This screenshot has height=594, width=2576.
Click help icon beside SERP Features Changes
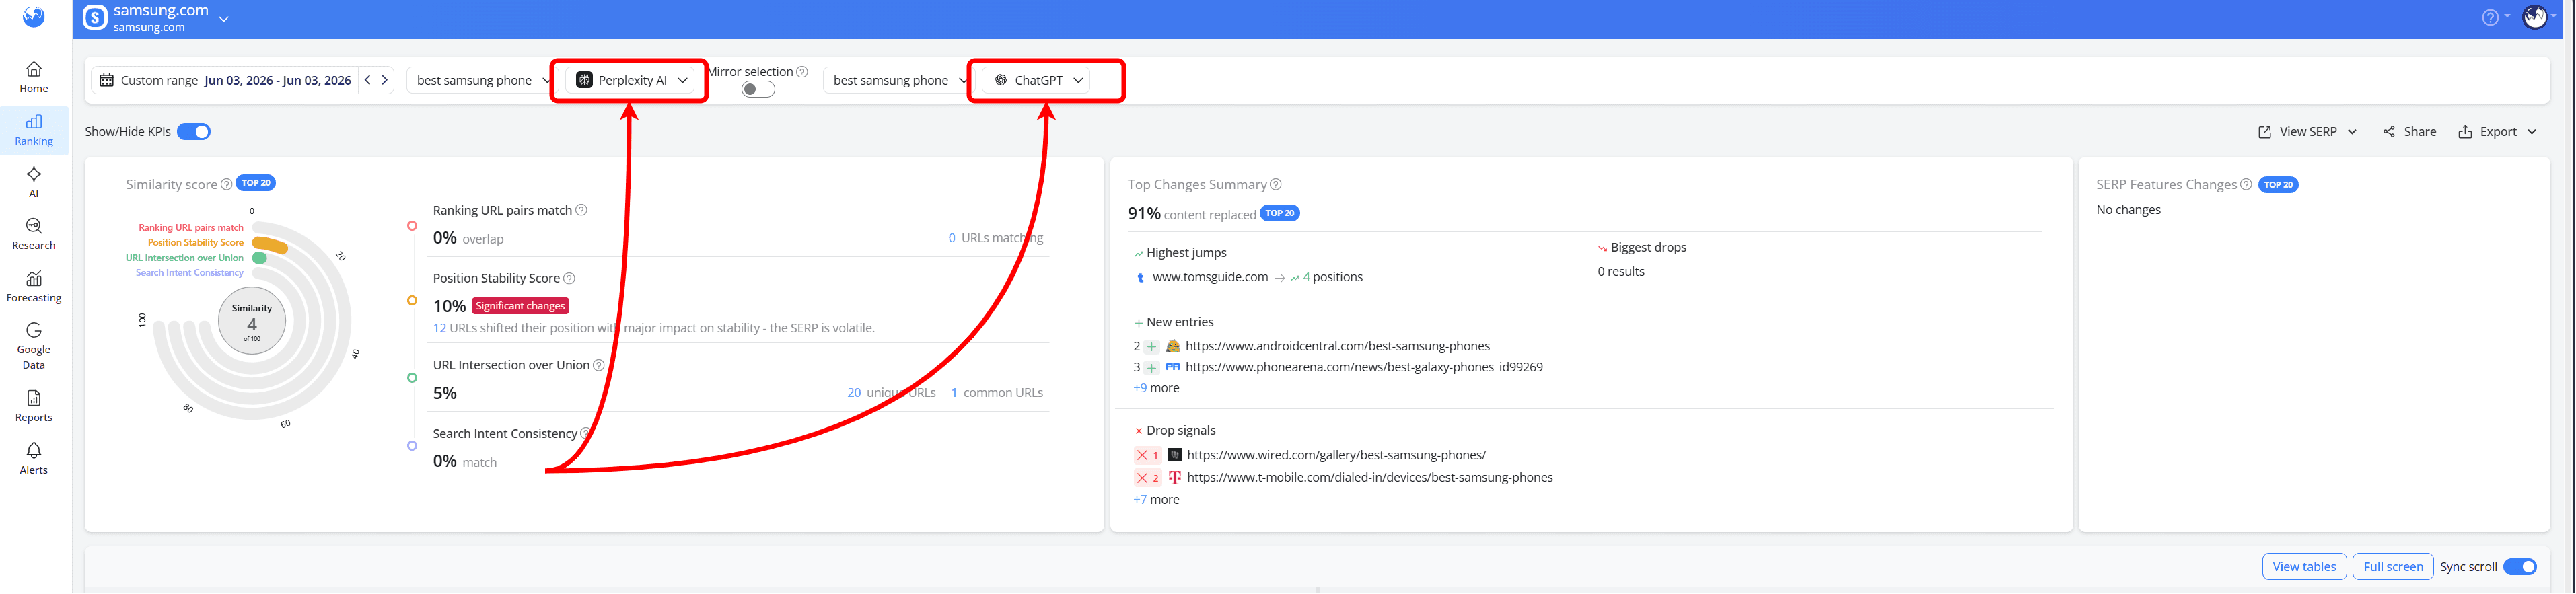click(2246, 184)
